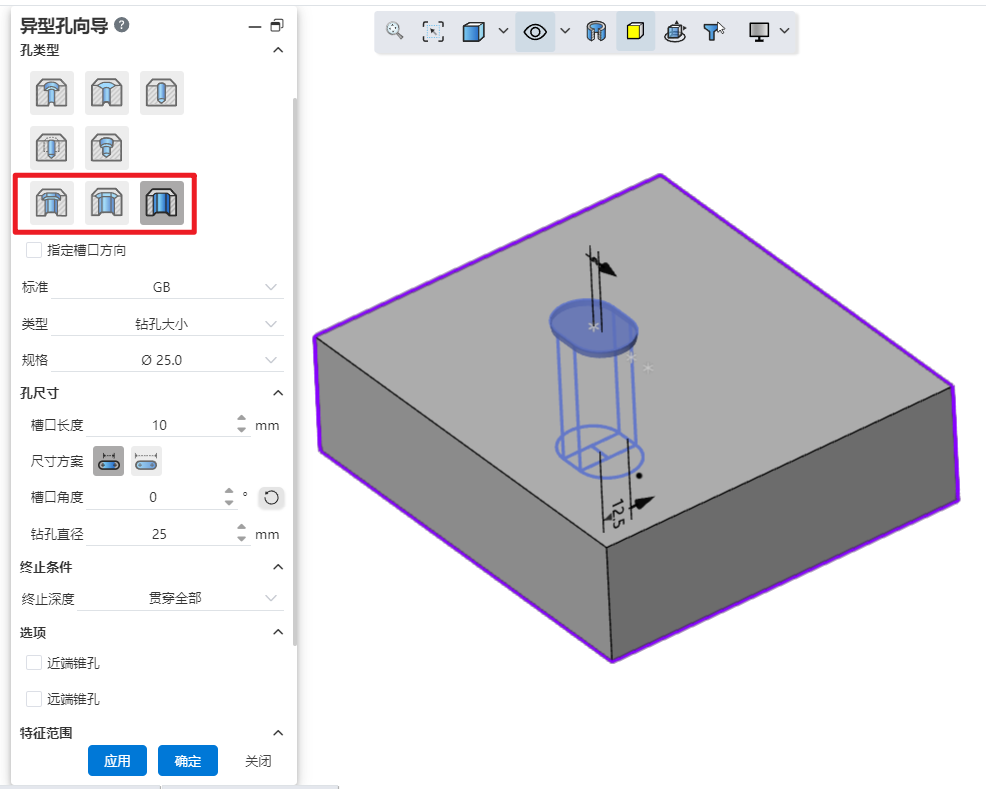Click the zoom to fit magnifier icon
This screenshot has height=789, width=986.
(x=395, y=32)
